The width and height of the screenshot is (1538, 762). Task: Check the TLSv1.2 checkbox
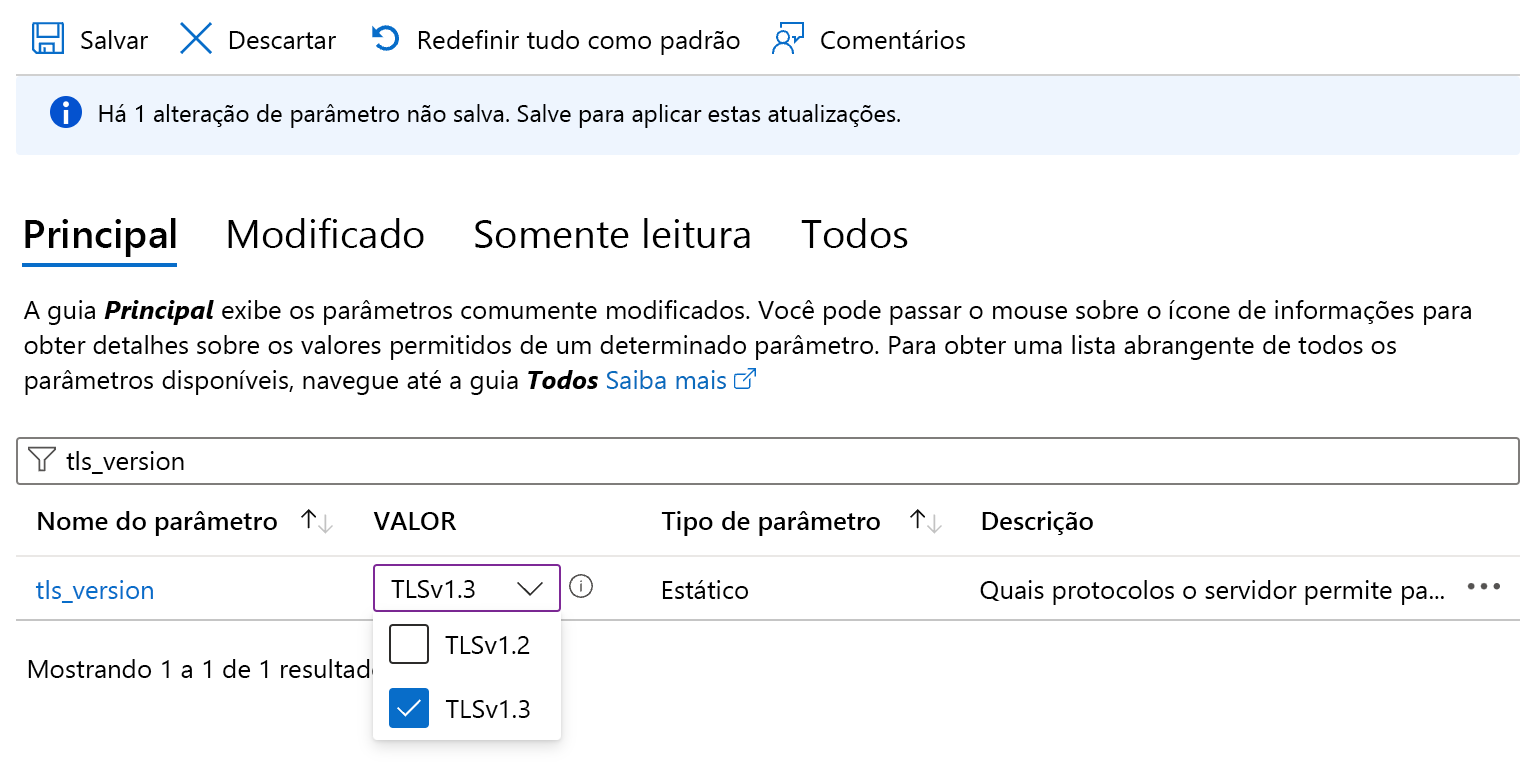pos(409,645)
